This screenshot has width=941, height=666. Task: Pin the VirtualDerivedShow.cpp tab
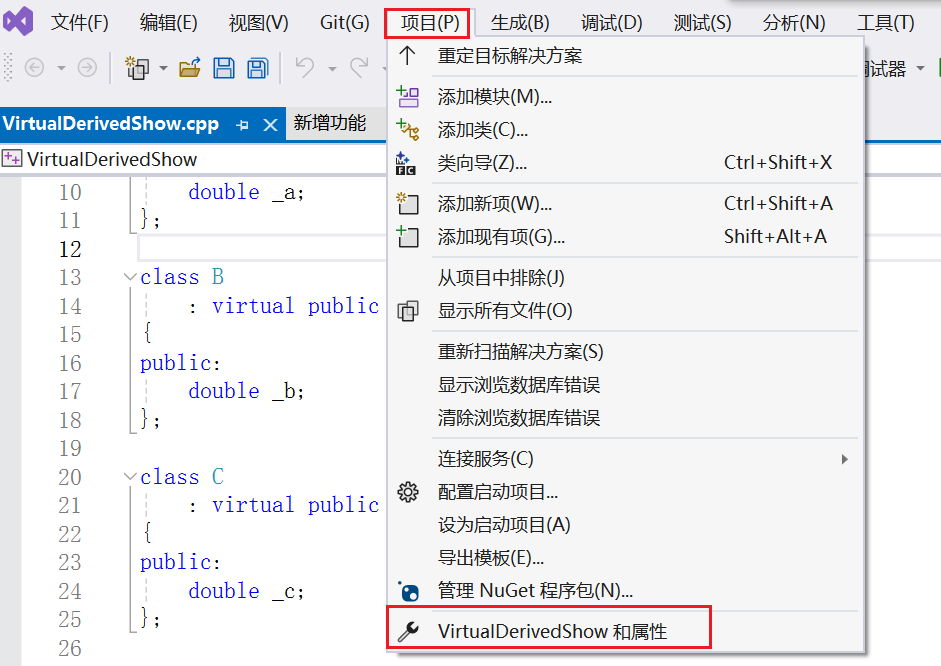[242, 125]
